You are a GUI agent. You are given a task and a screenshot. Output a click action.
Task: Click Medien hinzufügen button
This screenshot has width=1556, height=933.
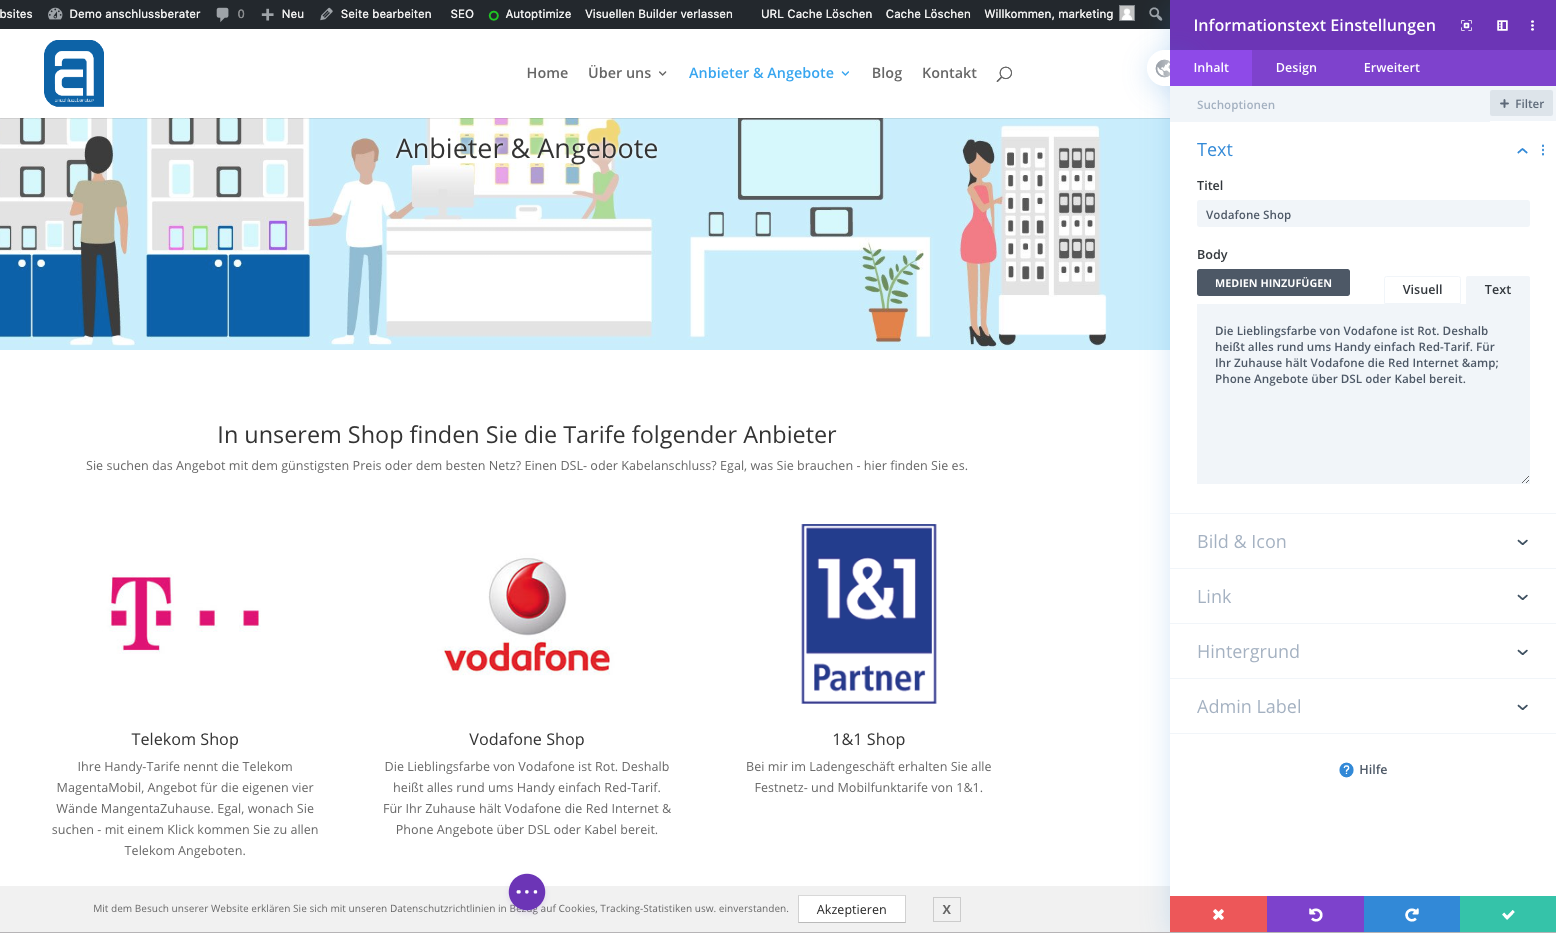[1273, 283]
